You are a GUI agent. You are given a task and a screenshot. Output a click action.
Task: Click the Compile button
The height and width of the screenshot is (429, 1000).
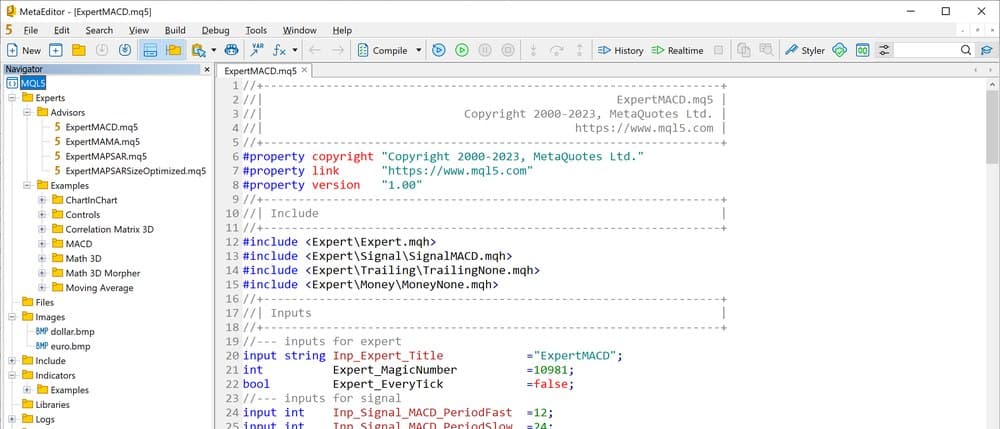coord(383,50)
